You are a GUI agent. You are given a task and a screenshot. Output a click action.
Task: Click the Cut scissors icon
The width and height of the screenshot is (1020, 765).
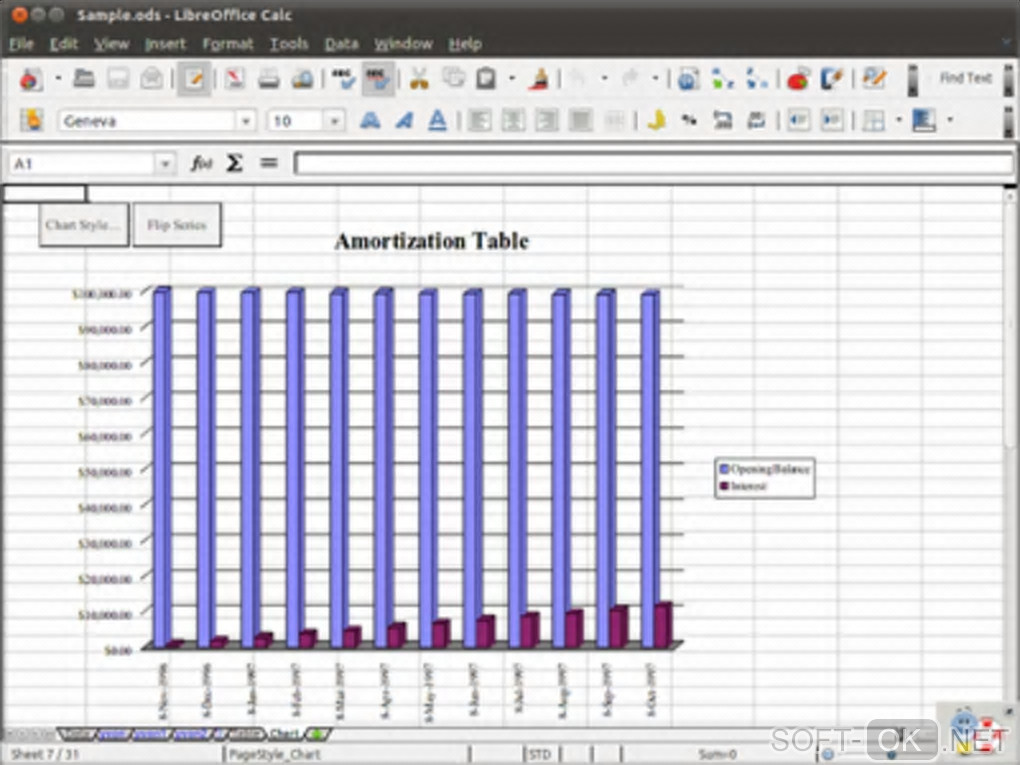420,79
